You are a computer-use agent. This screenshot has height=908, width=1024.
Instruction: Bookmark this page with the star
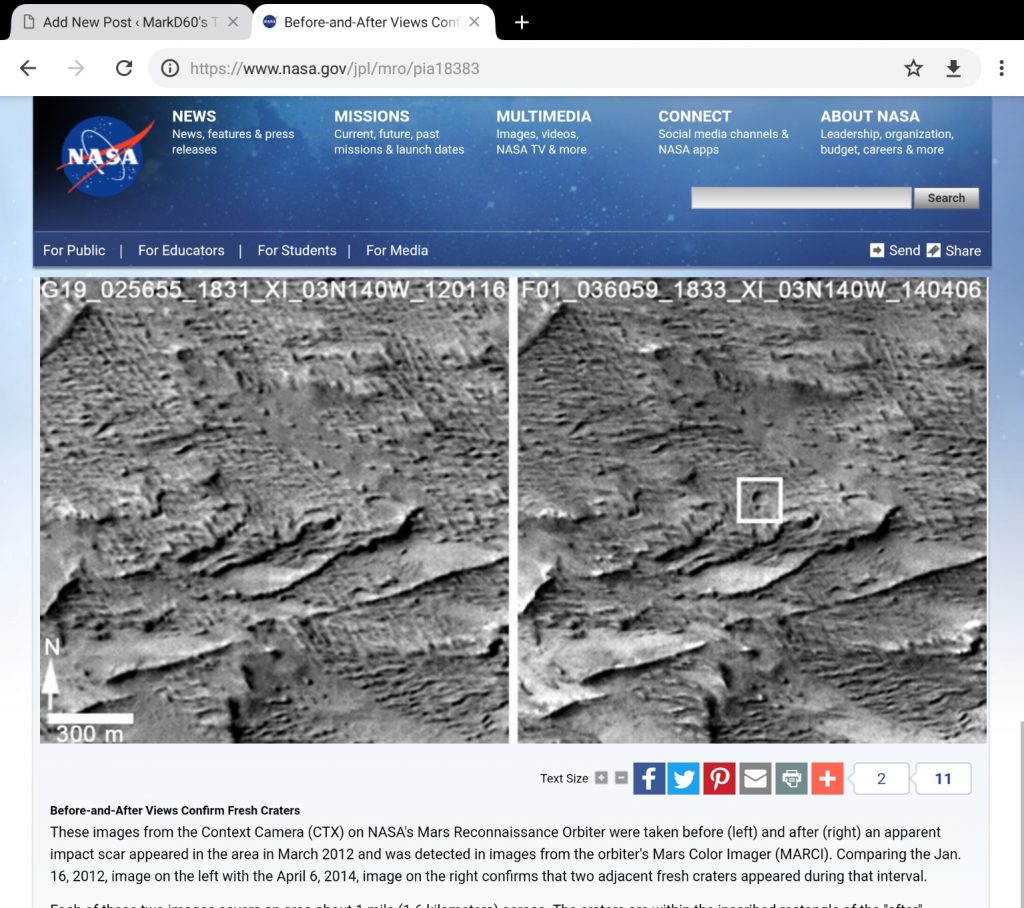(x=913, y=68)
